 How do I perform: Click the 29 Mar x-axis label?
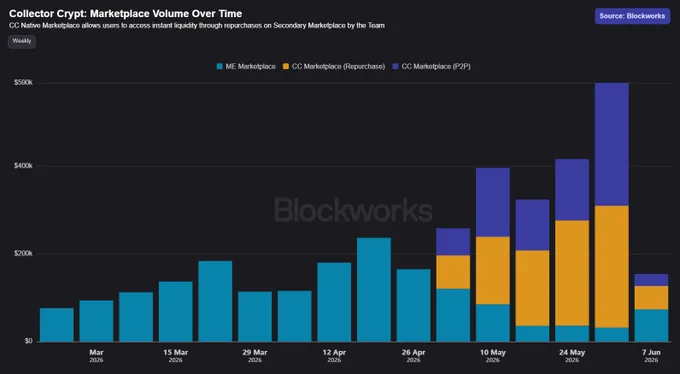(255, 356)
